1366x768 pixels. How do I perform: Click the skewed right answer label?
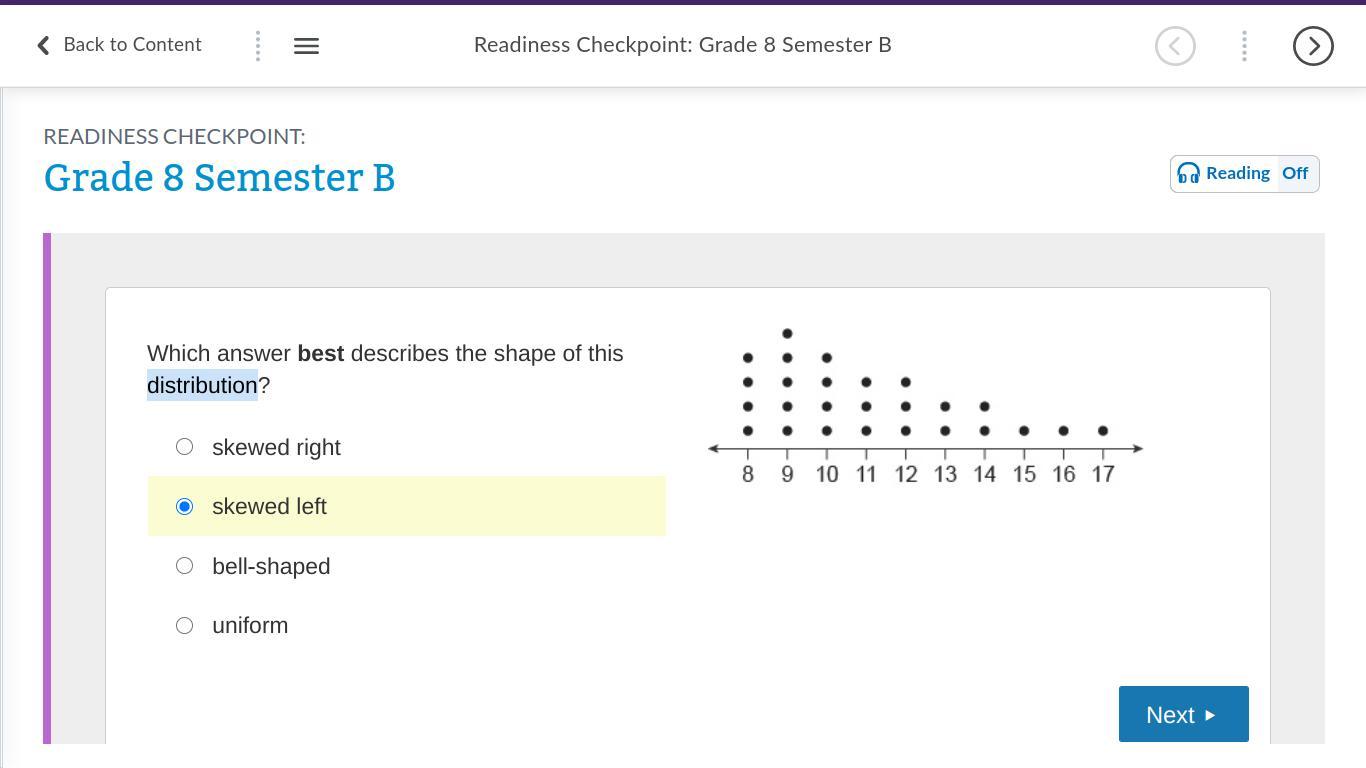click(276, 448)
